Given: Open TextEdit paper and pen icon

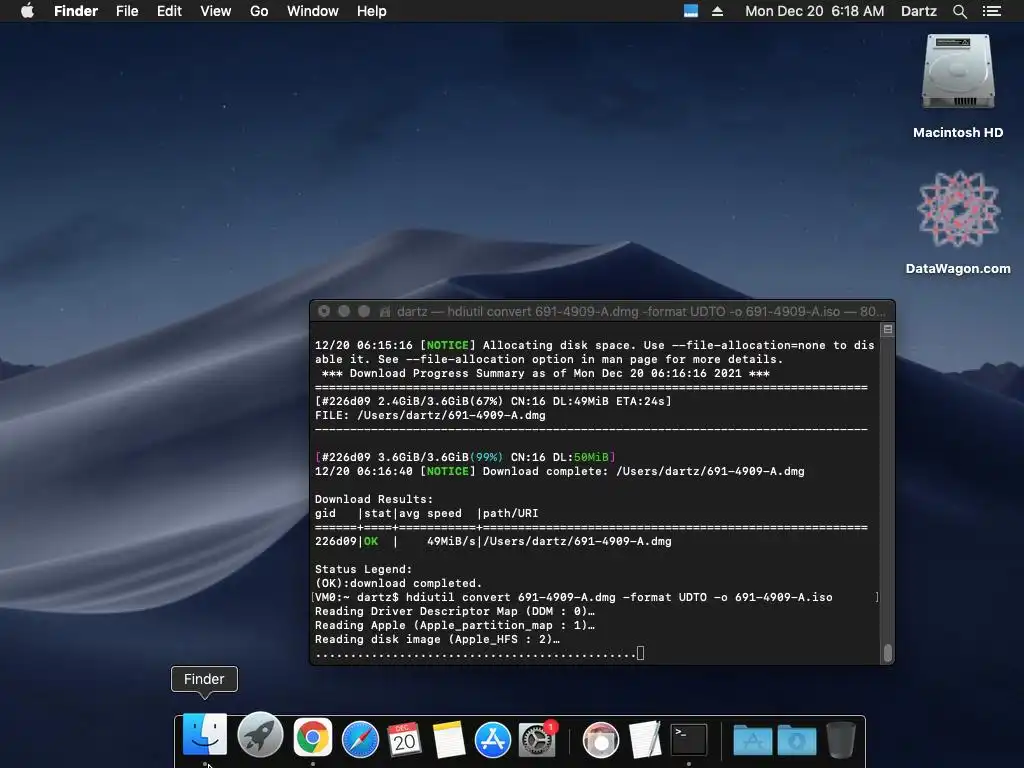Looking at the screenshot, I should point(645,739).
